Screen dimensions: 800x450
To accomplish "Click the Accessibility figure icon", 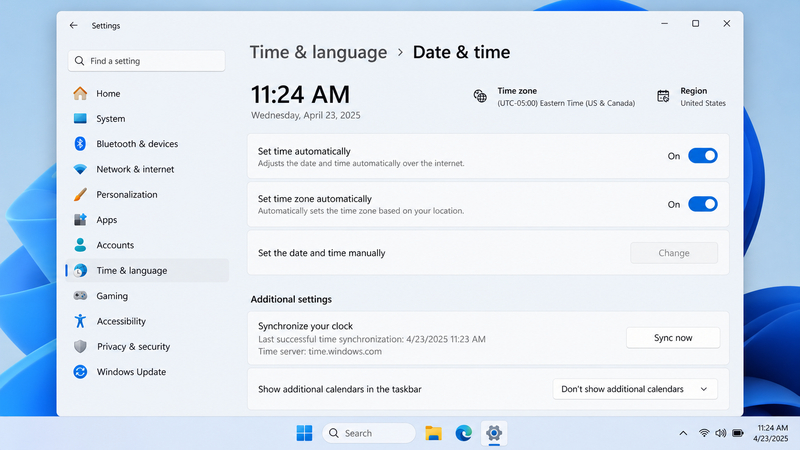I will (x=80, y=321).
